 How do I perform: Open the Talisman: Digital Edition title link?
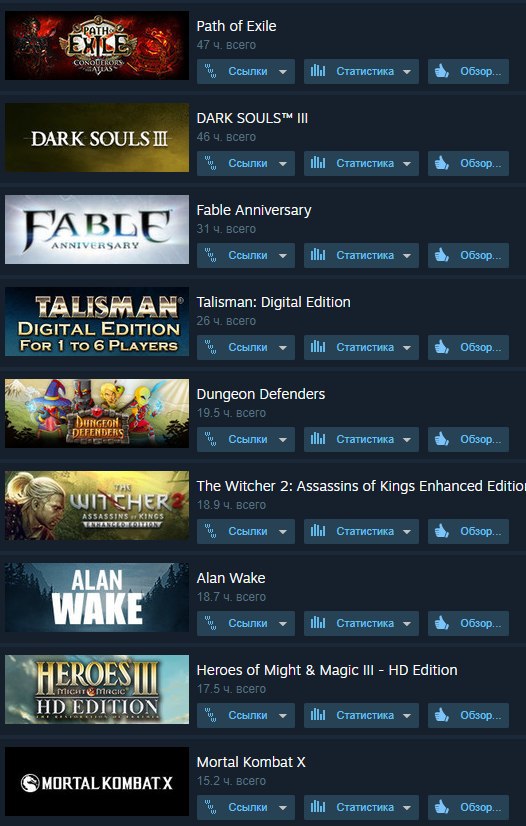(x=273, y=302)
